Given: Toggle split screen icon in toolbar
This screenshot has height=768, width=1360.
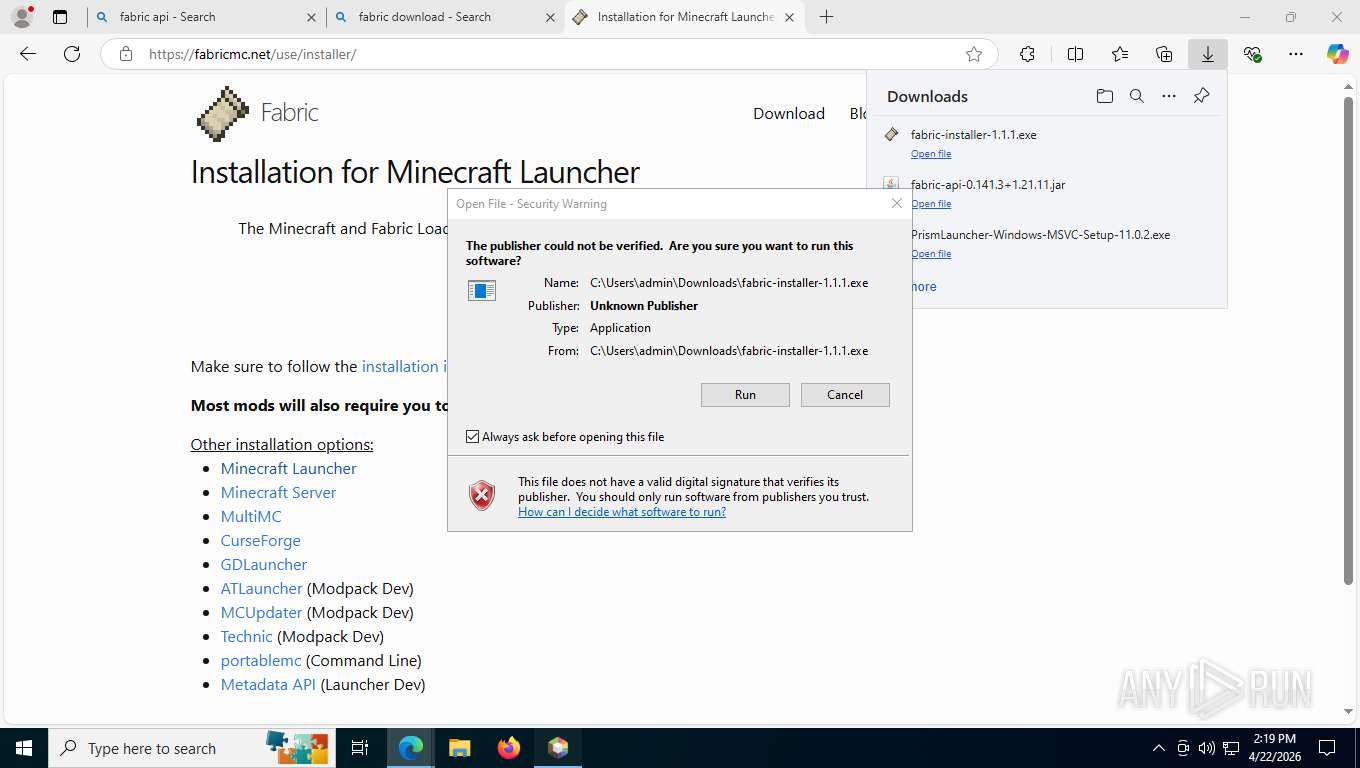Looking at the screenshot, I should tap(1076, 54).
